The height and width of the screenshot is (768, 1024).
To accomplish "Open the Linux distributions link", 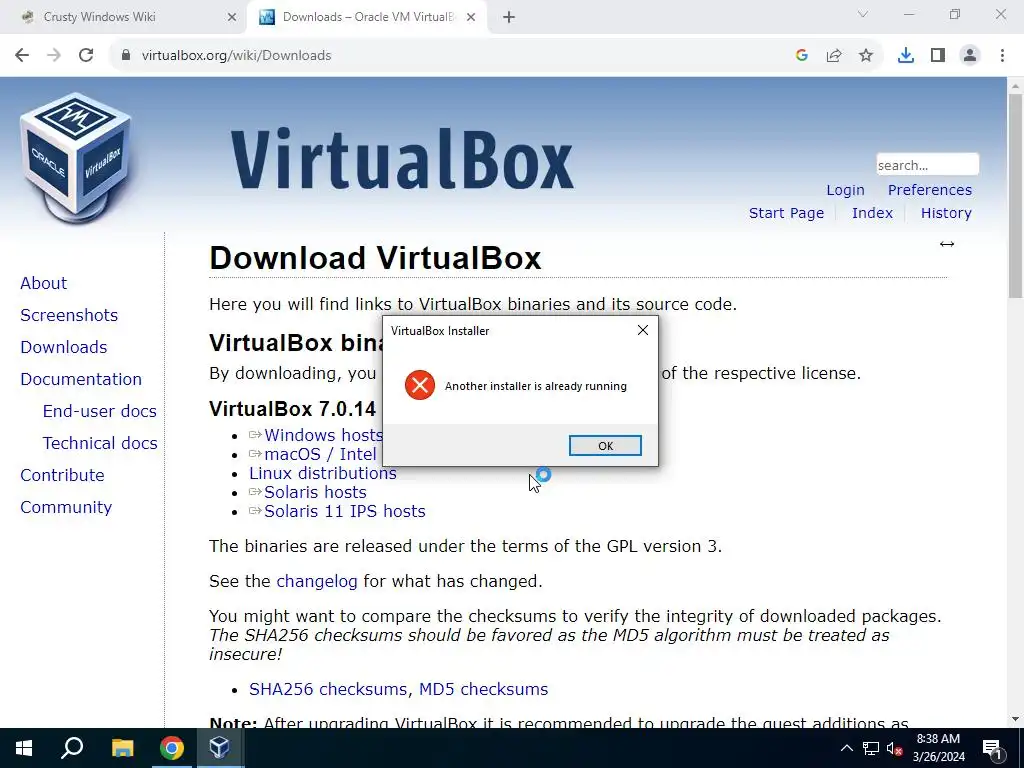I will coord(323,473).
